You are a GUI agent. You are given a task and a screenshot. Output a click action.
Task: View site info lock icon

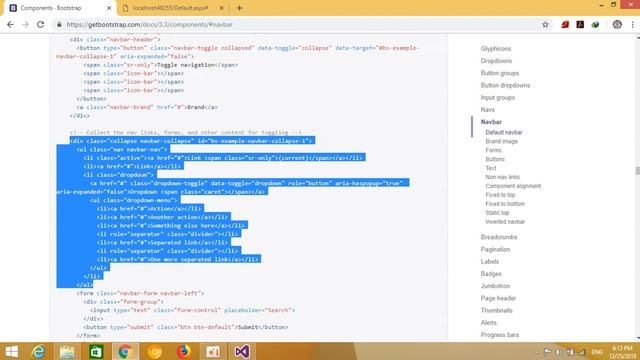tap(59, 24)
